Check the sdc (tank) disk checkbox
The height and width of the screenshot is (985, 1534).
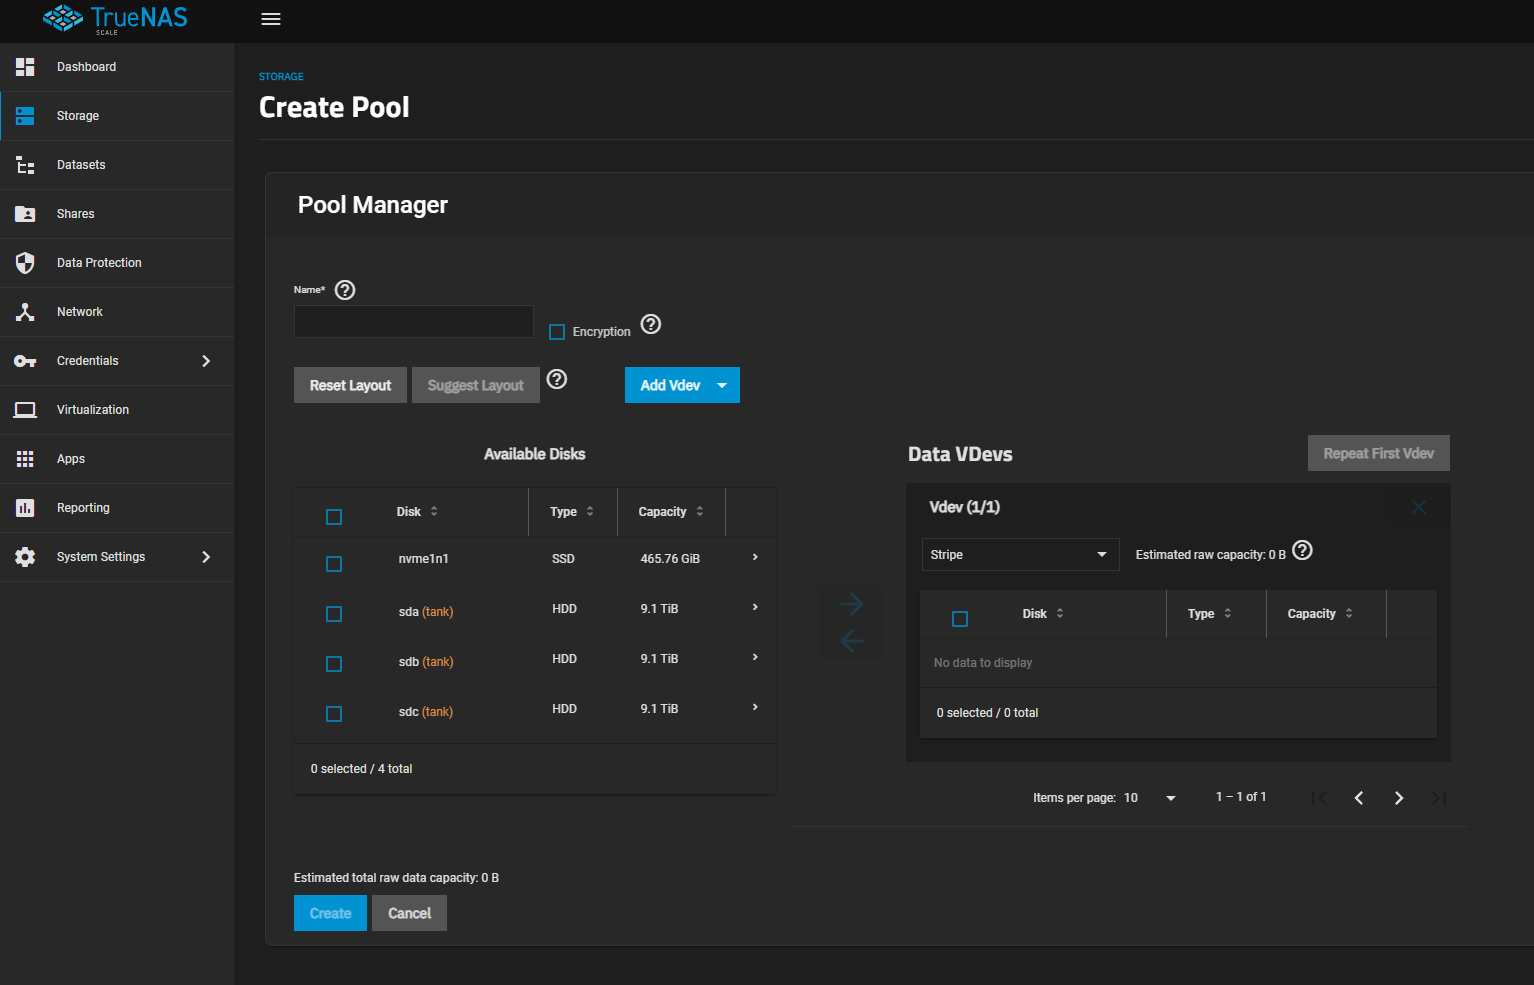pyautogui.click(x=334, y=714)
